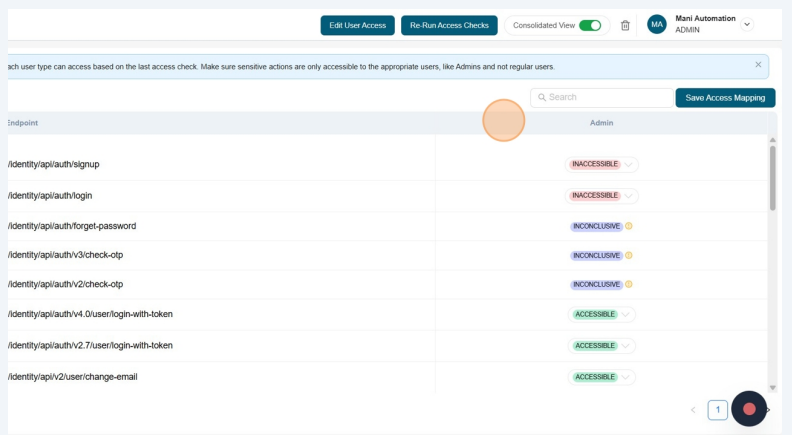
Task: Expand signup endpoint access status dropdown
Action: coord(629,165)
